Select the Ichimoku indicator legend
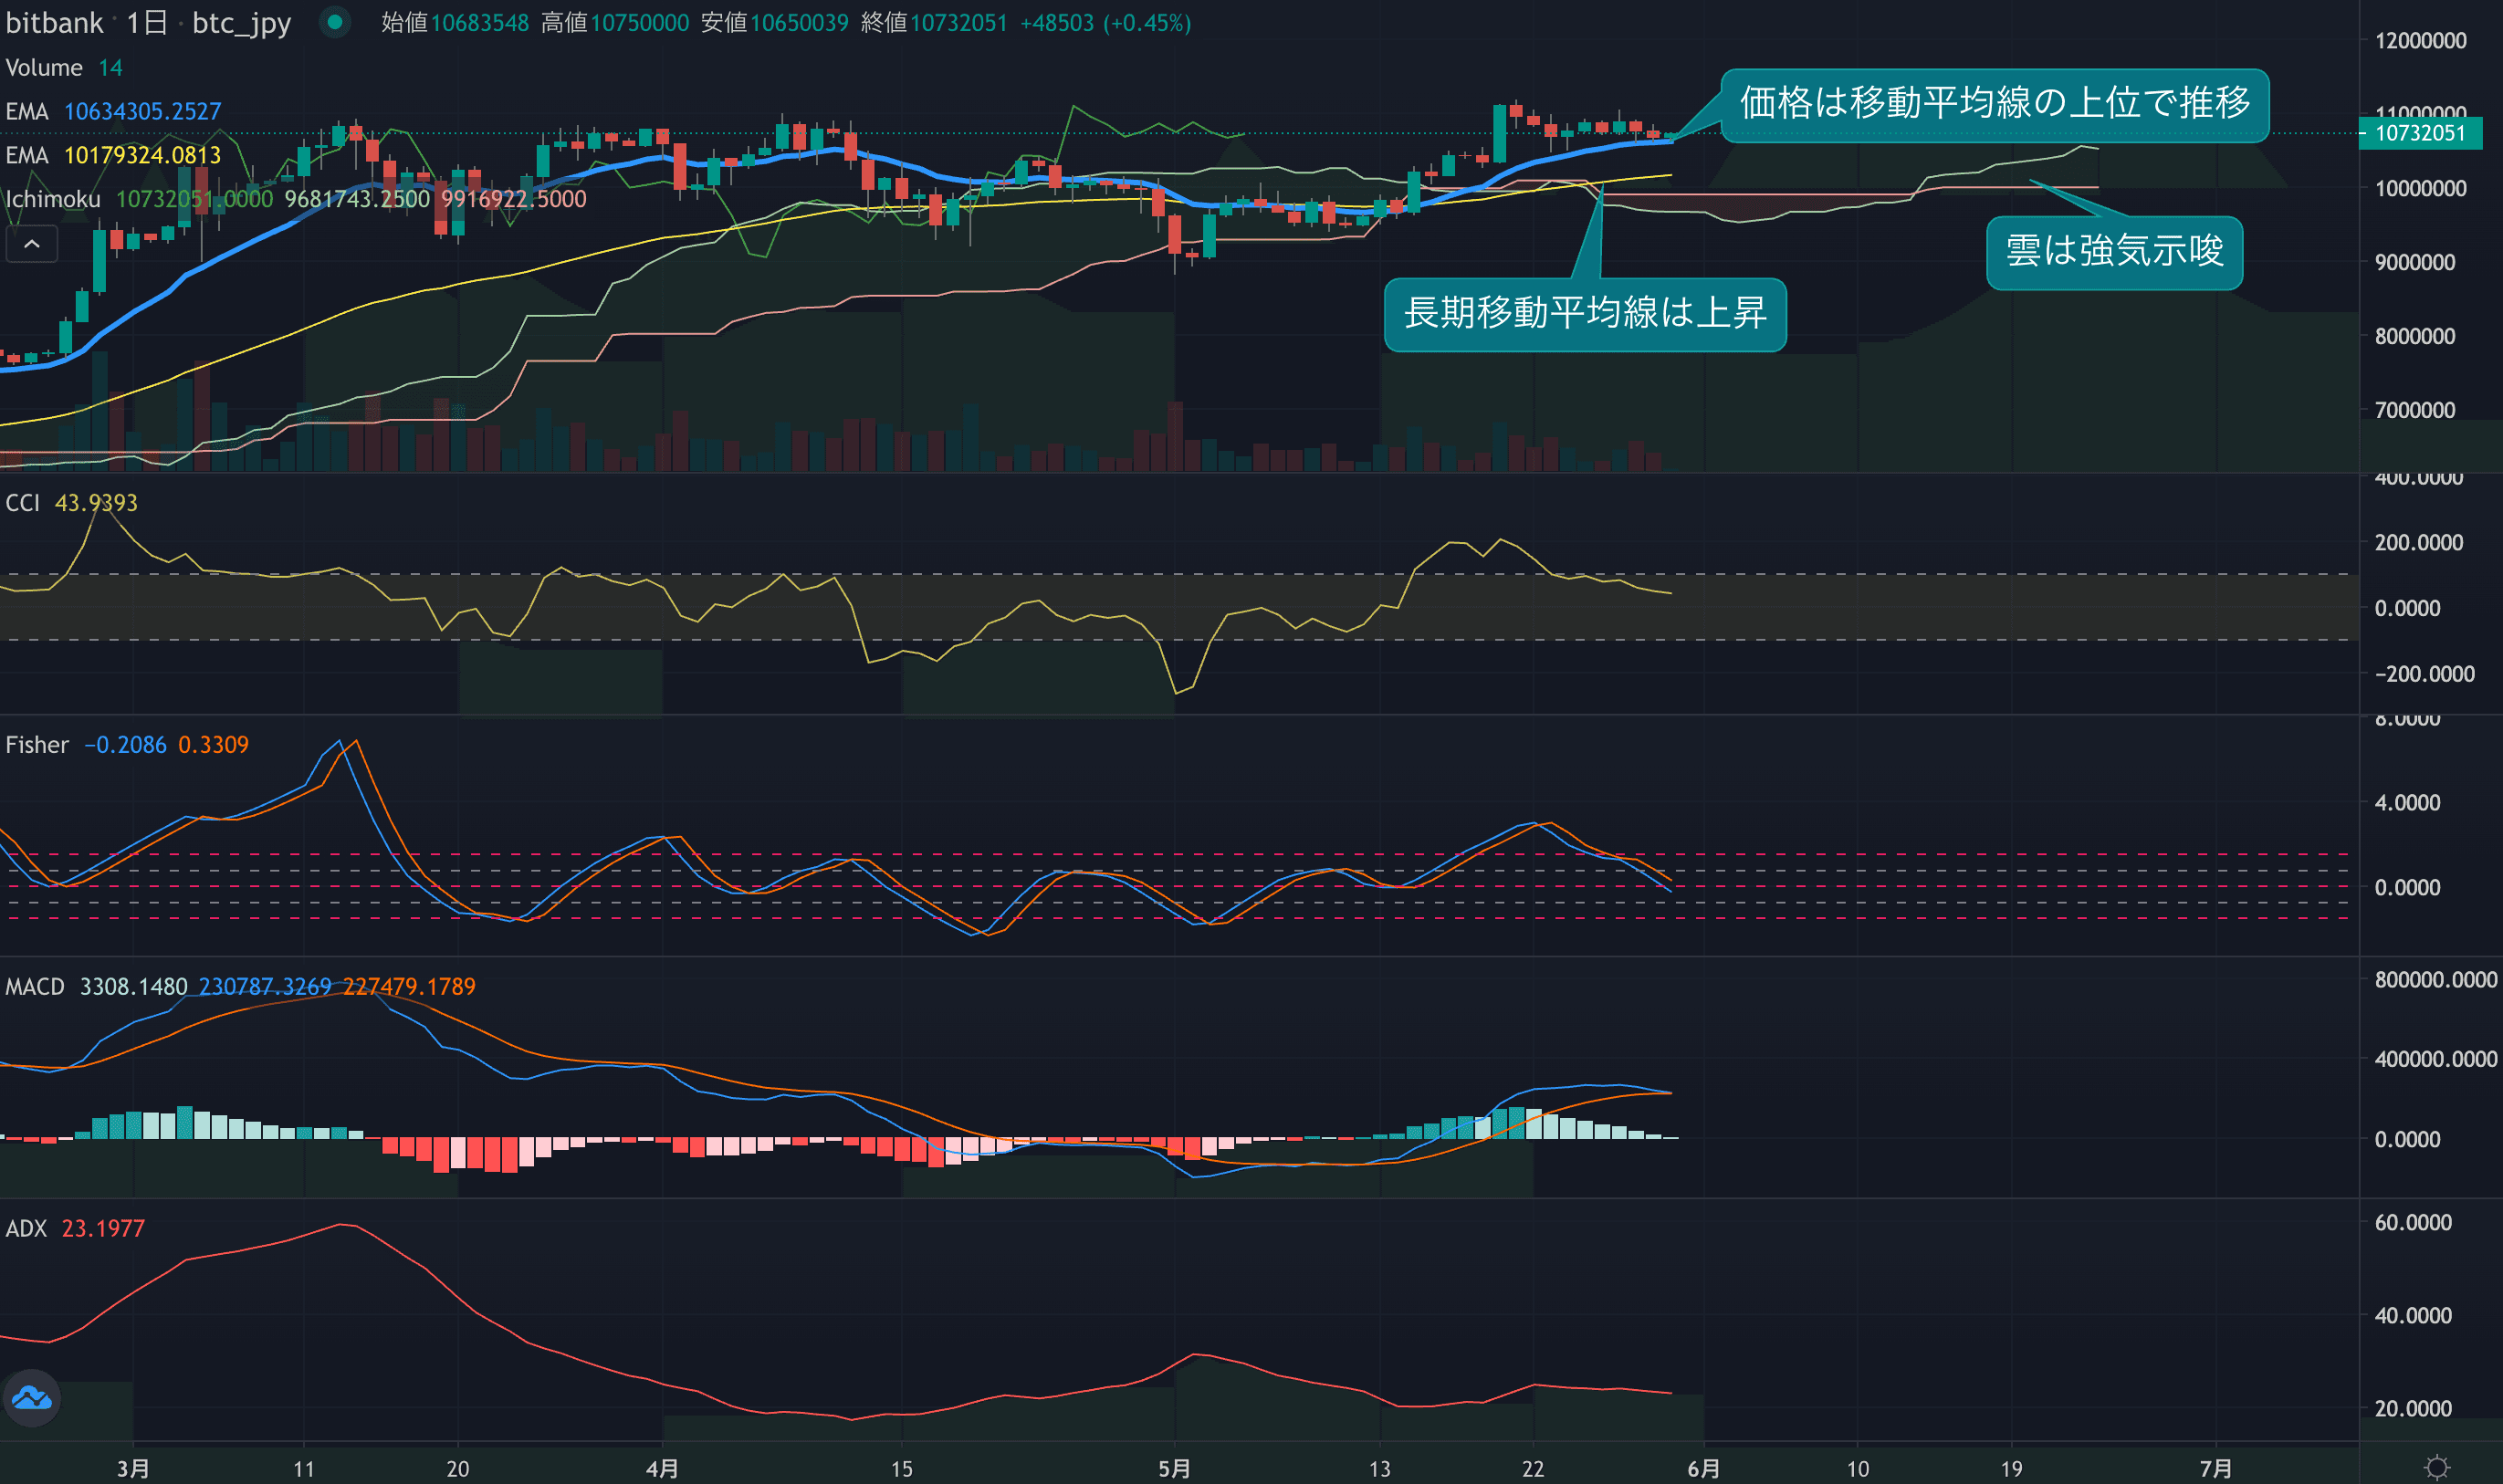This screenshot has width=2503, height=1484. pyautogui.click(x=53, y=199)
